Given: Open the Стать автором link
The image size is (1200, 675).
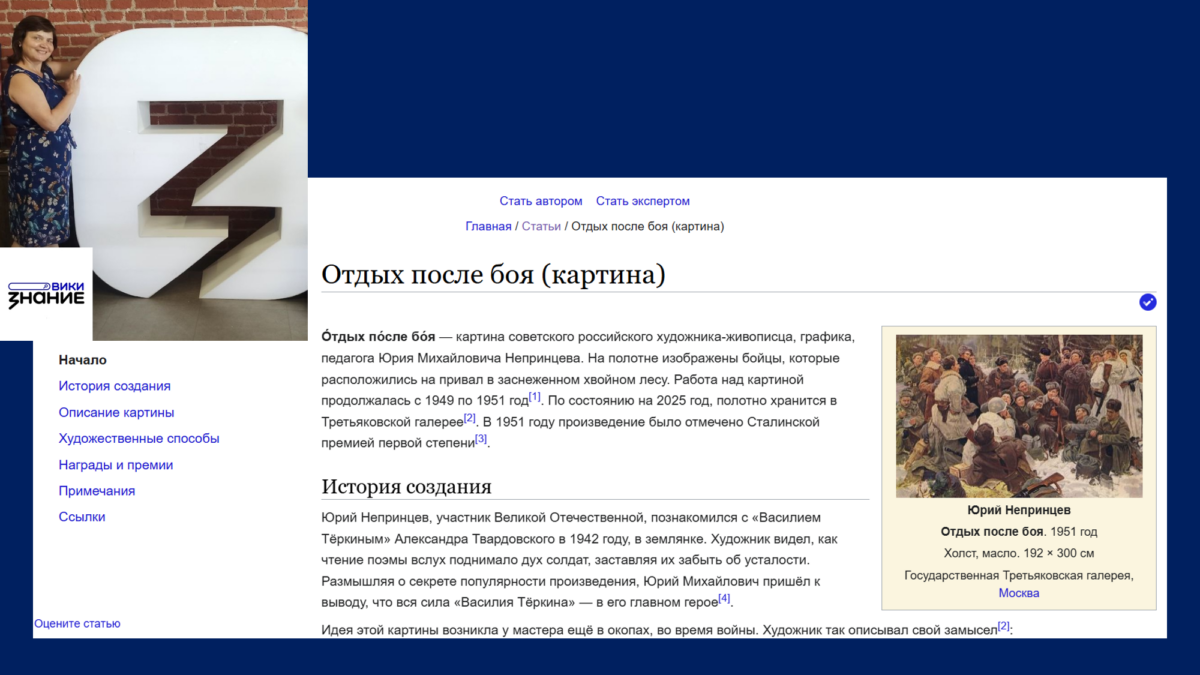Looking at the screenshot, I should [x=541, y=201].
